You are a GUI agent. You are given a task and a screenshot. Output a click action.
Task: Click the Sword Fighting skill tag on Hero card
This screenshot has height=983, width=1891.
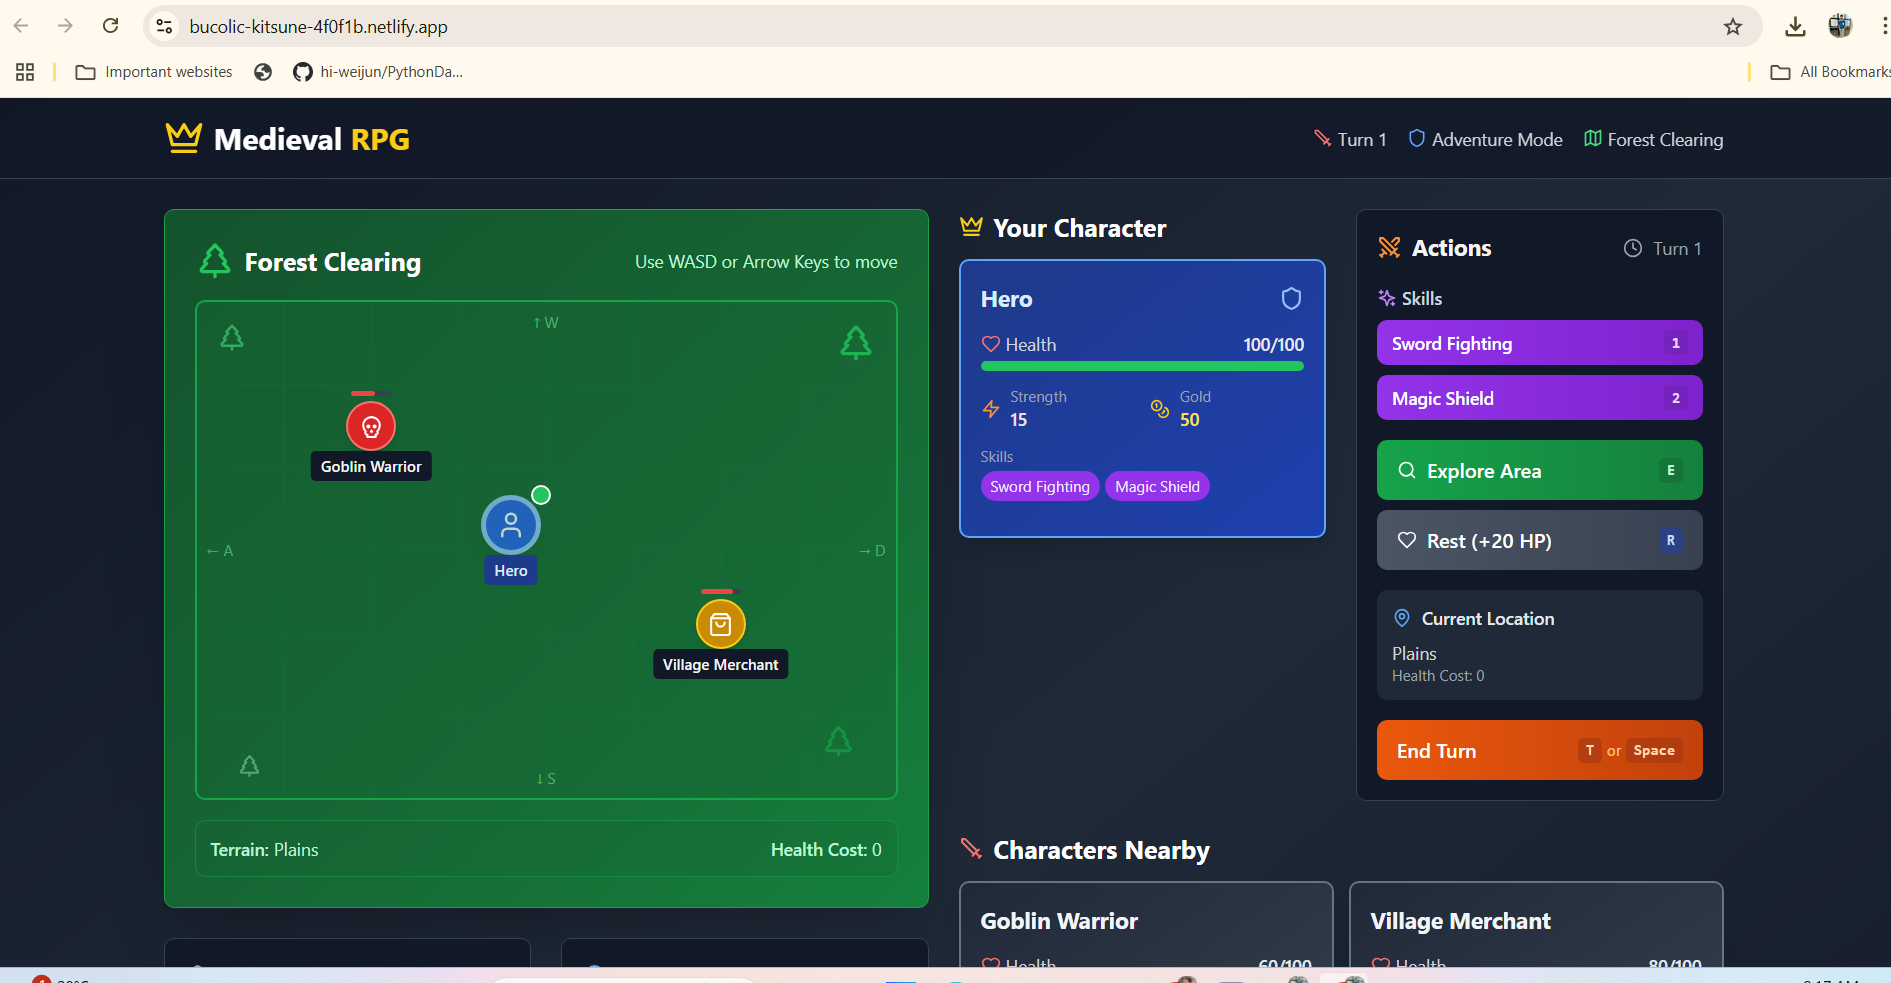(x=1040, y=486)
